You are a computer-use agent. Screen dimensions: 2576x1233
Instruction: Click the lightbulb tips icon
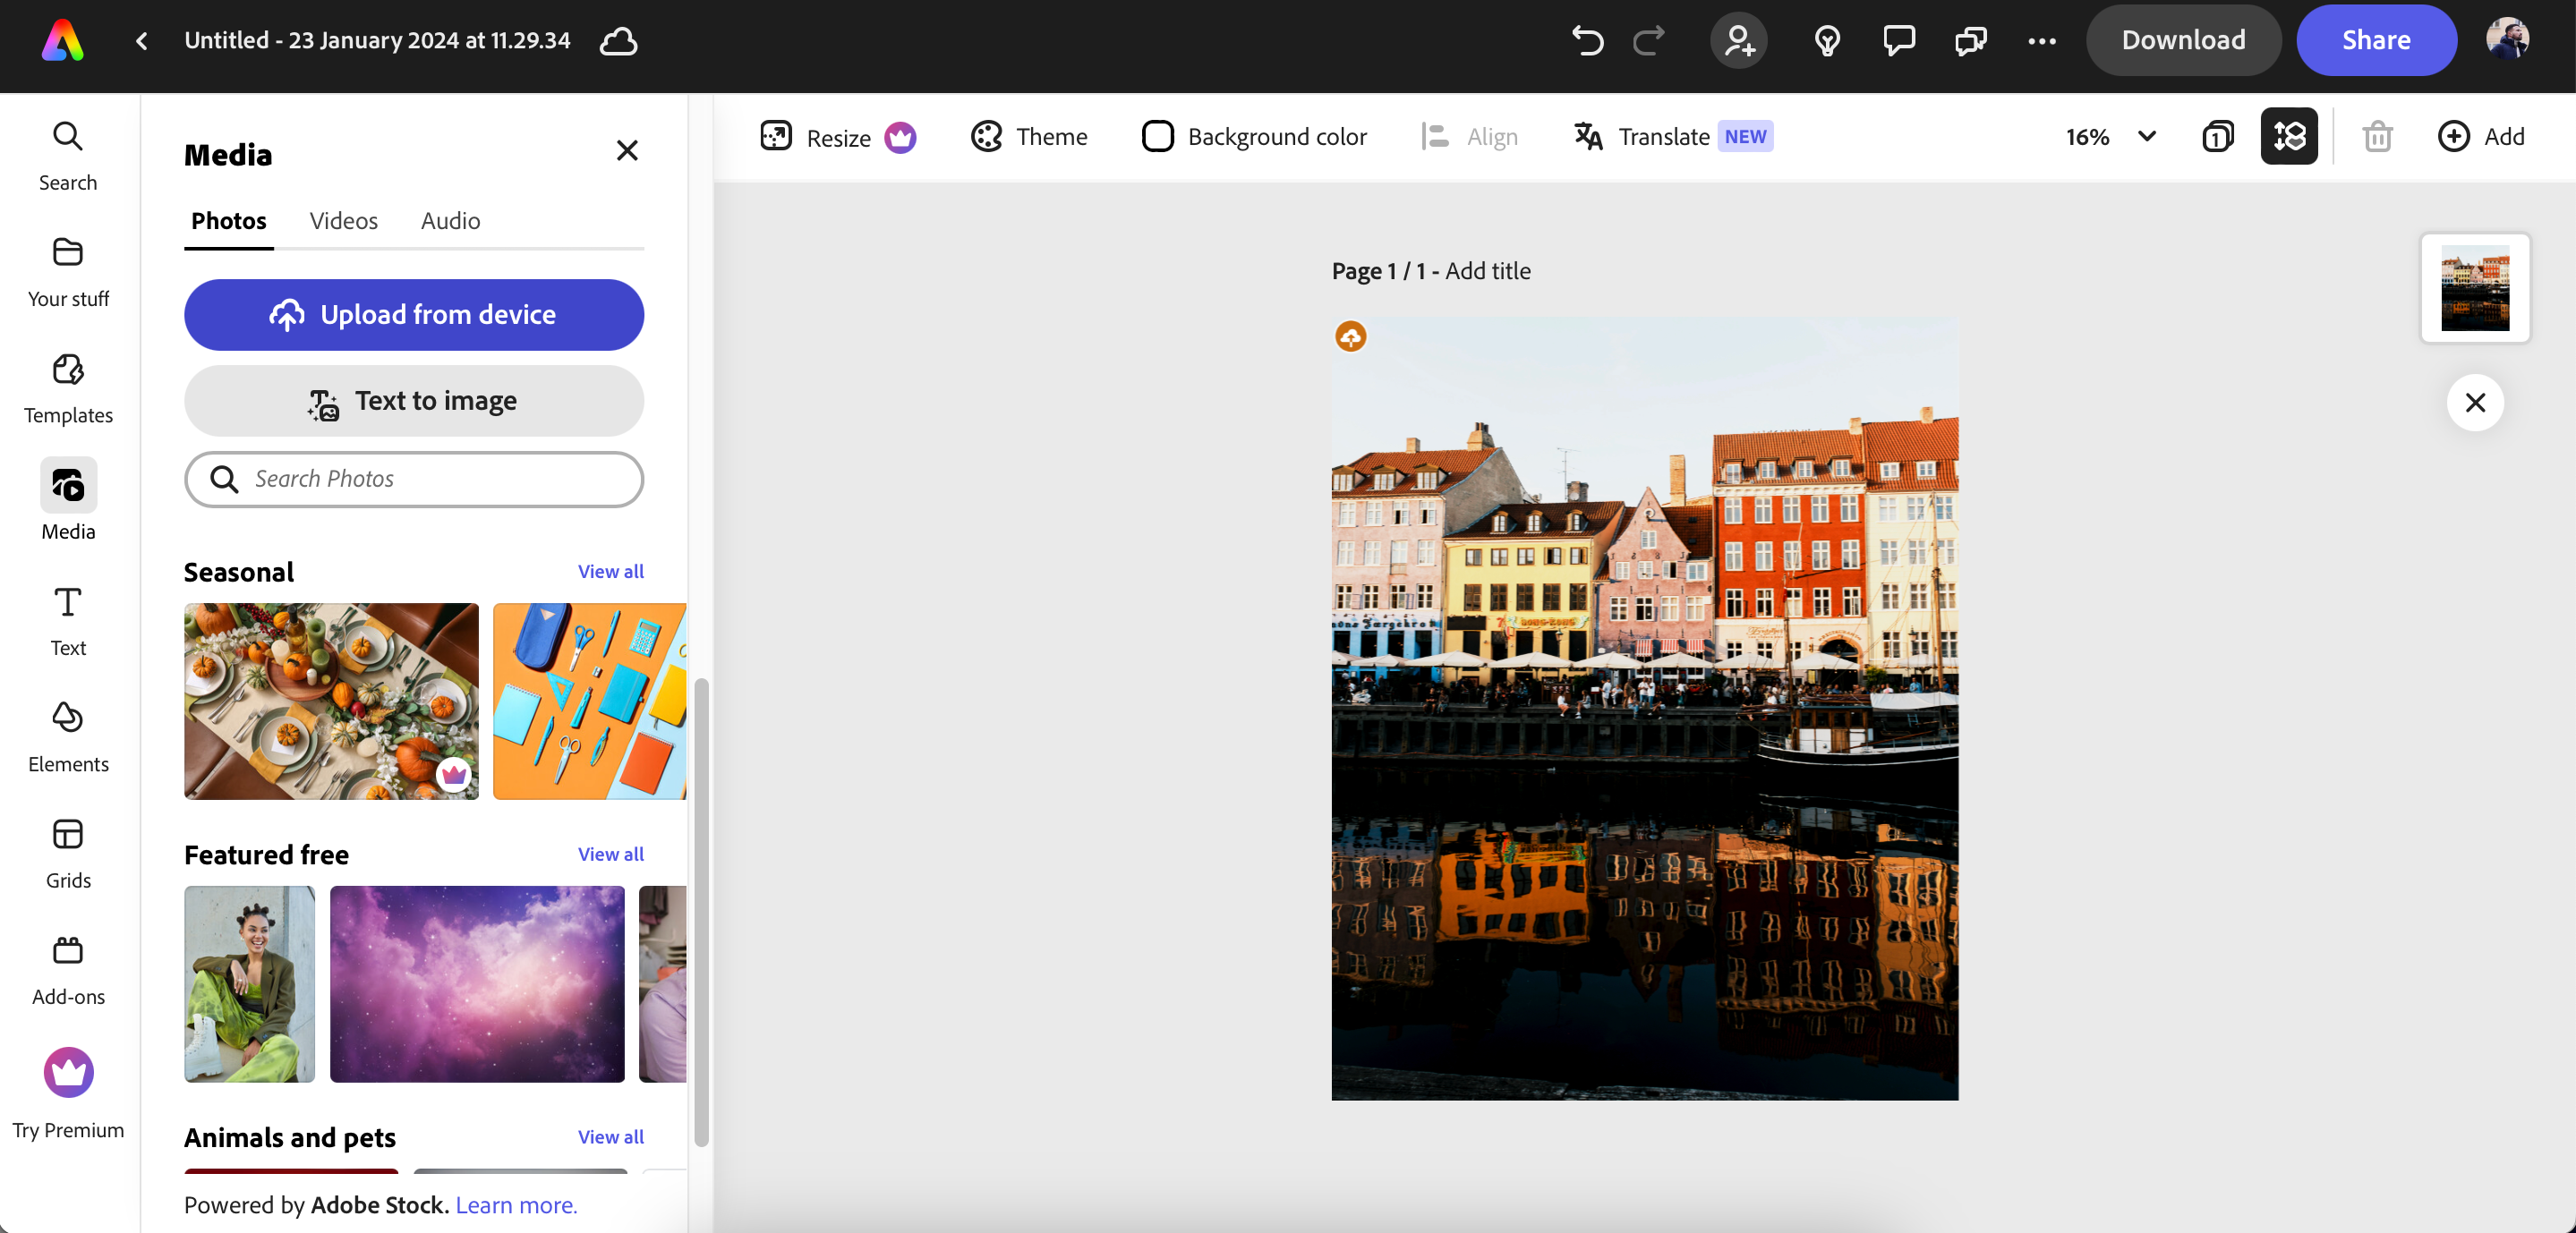(1827, 40)
